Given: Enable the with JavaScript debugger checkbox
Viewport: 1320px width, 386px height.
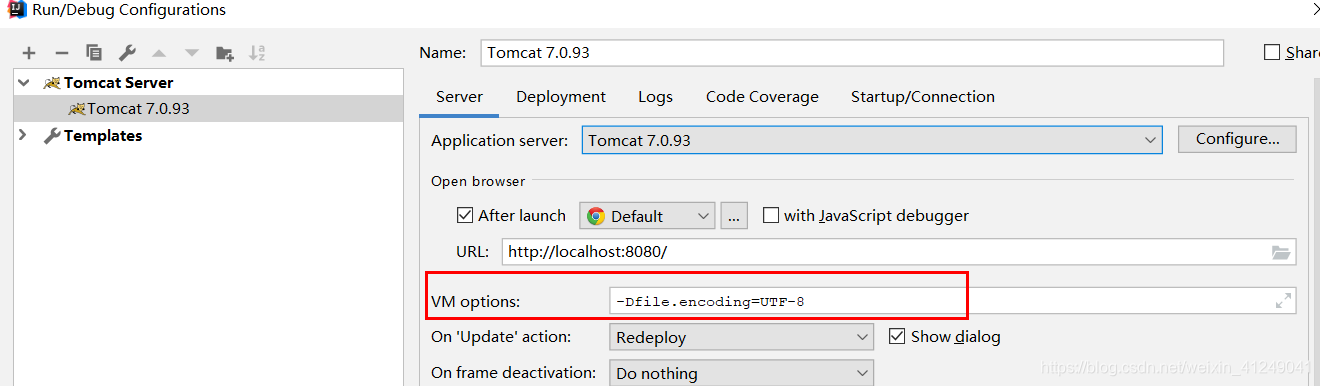Looking at the screenshot, I should pos(770,215).
